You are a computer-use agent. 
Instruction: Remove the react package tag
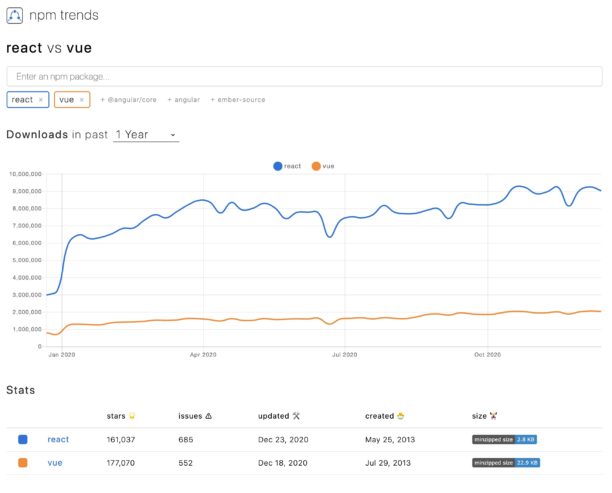[41, 100]
